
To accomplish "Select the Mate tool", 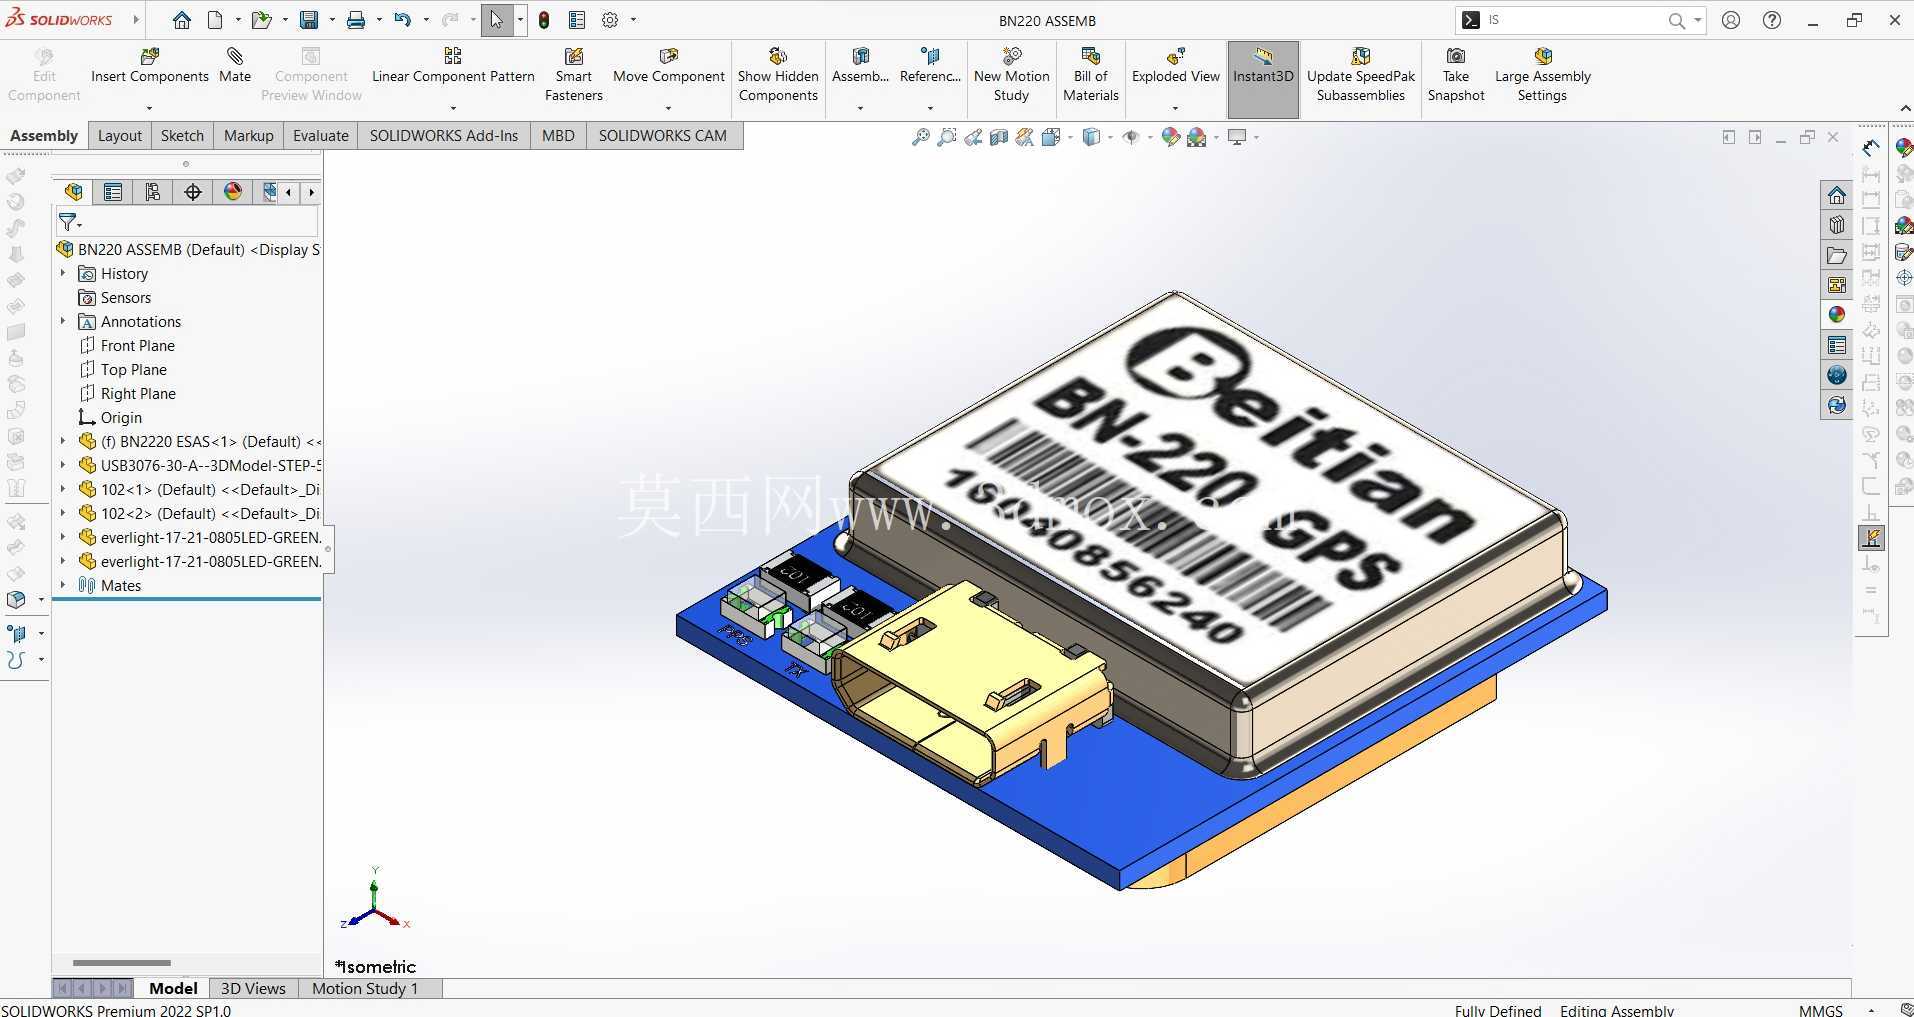I will pos(235,65).
